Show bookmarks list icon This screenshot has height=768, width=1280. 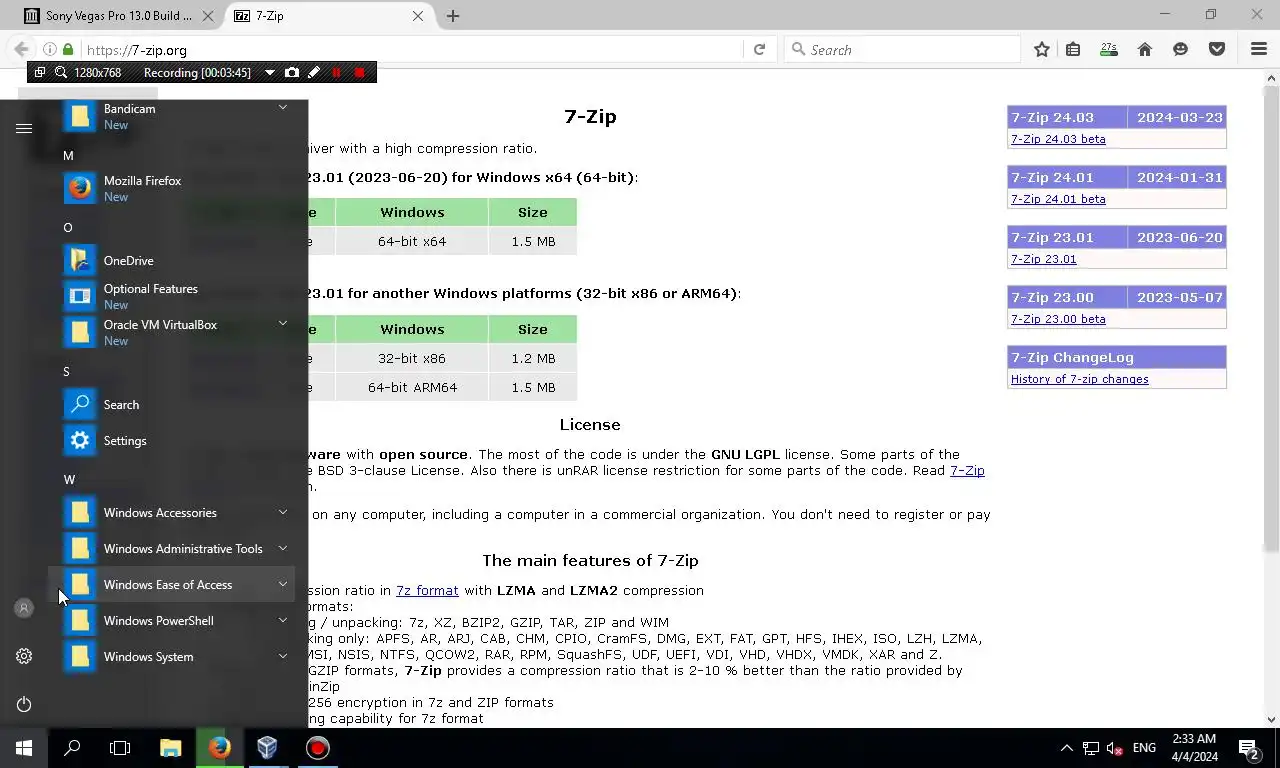click(x=1073, y=49)
